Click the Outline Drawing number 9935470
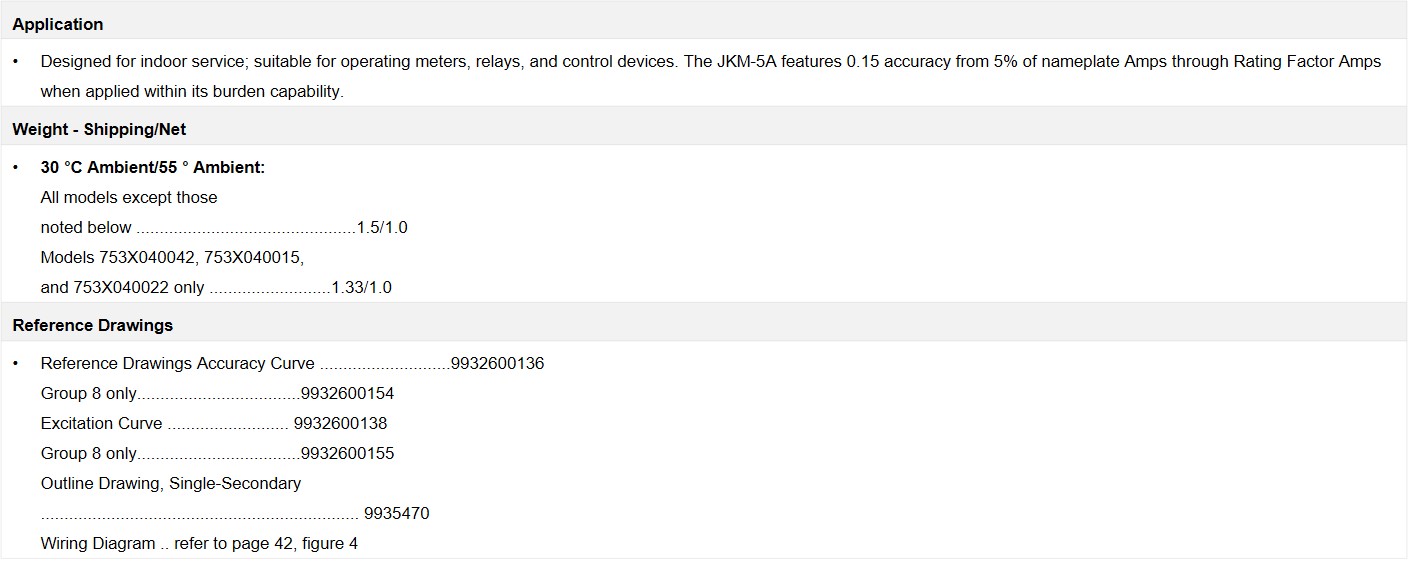This screenshot has width=1408, height=564. [397, 514]
